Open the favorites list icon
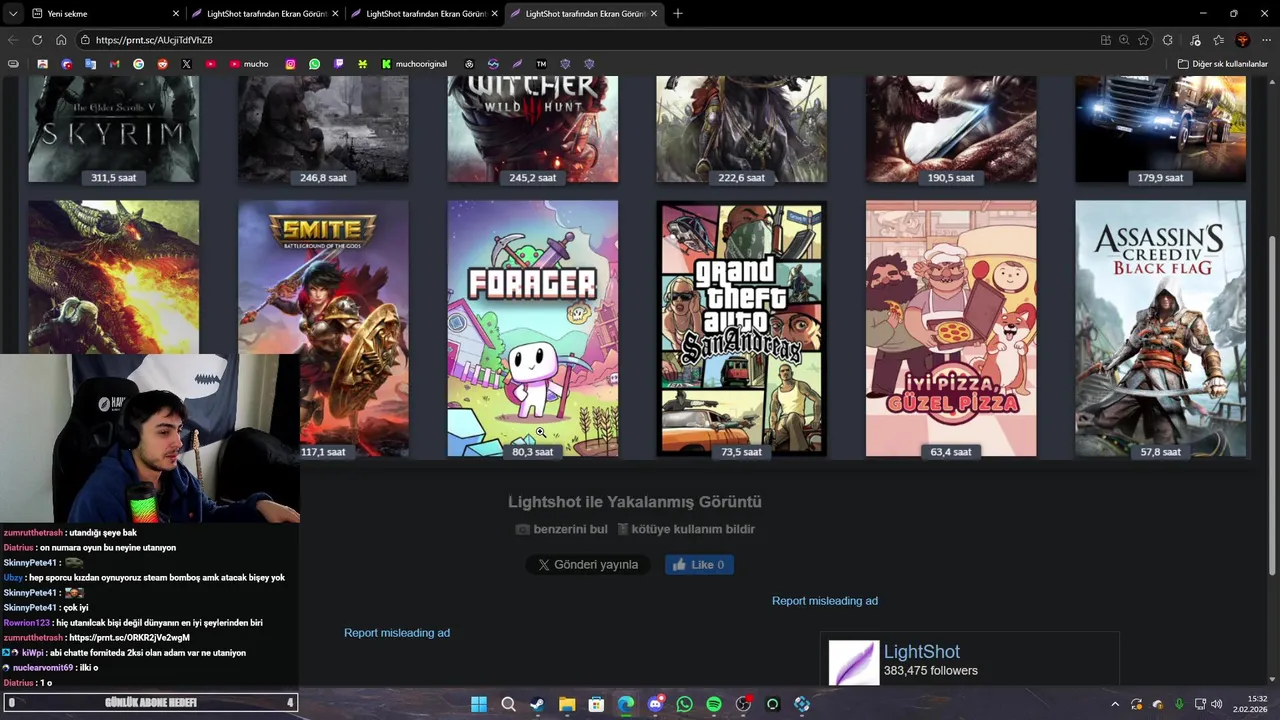 (x=1218, y=40)
